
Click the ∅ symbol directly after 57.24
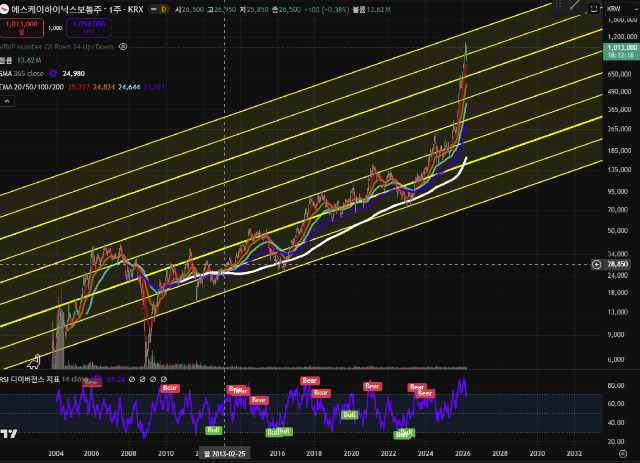(x=132, y=379)
